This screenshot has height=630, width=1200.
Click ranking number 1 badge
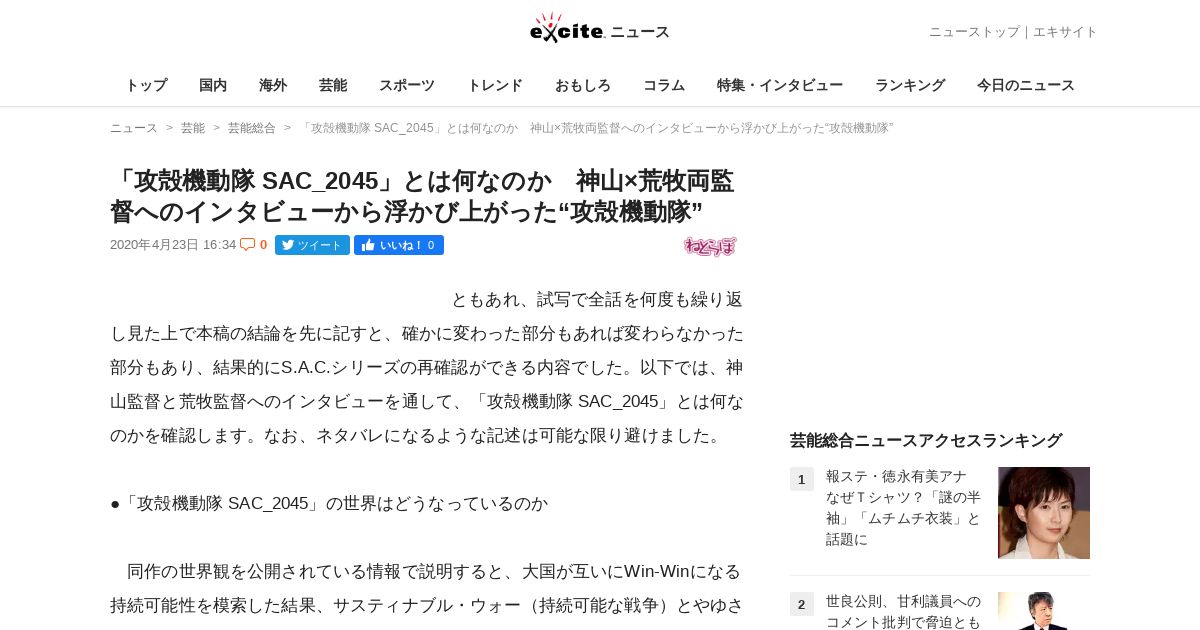pyautogui.click(x=802, y=479)
